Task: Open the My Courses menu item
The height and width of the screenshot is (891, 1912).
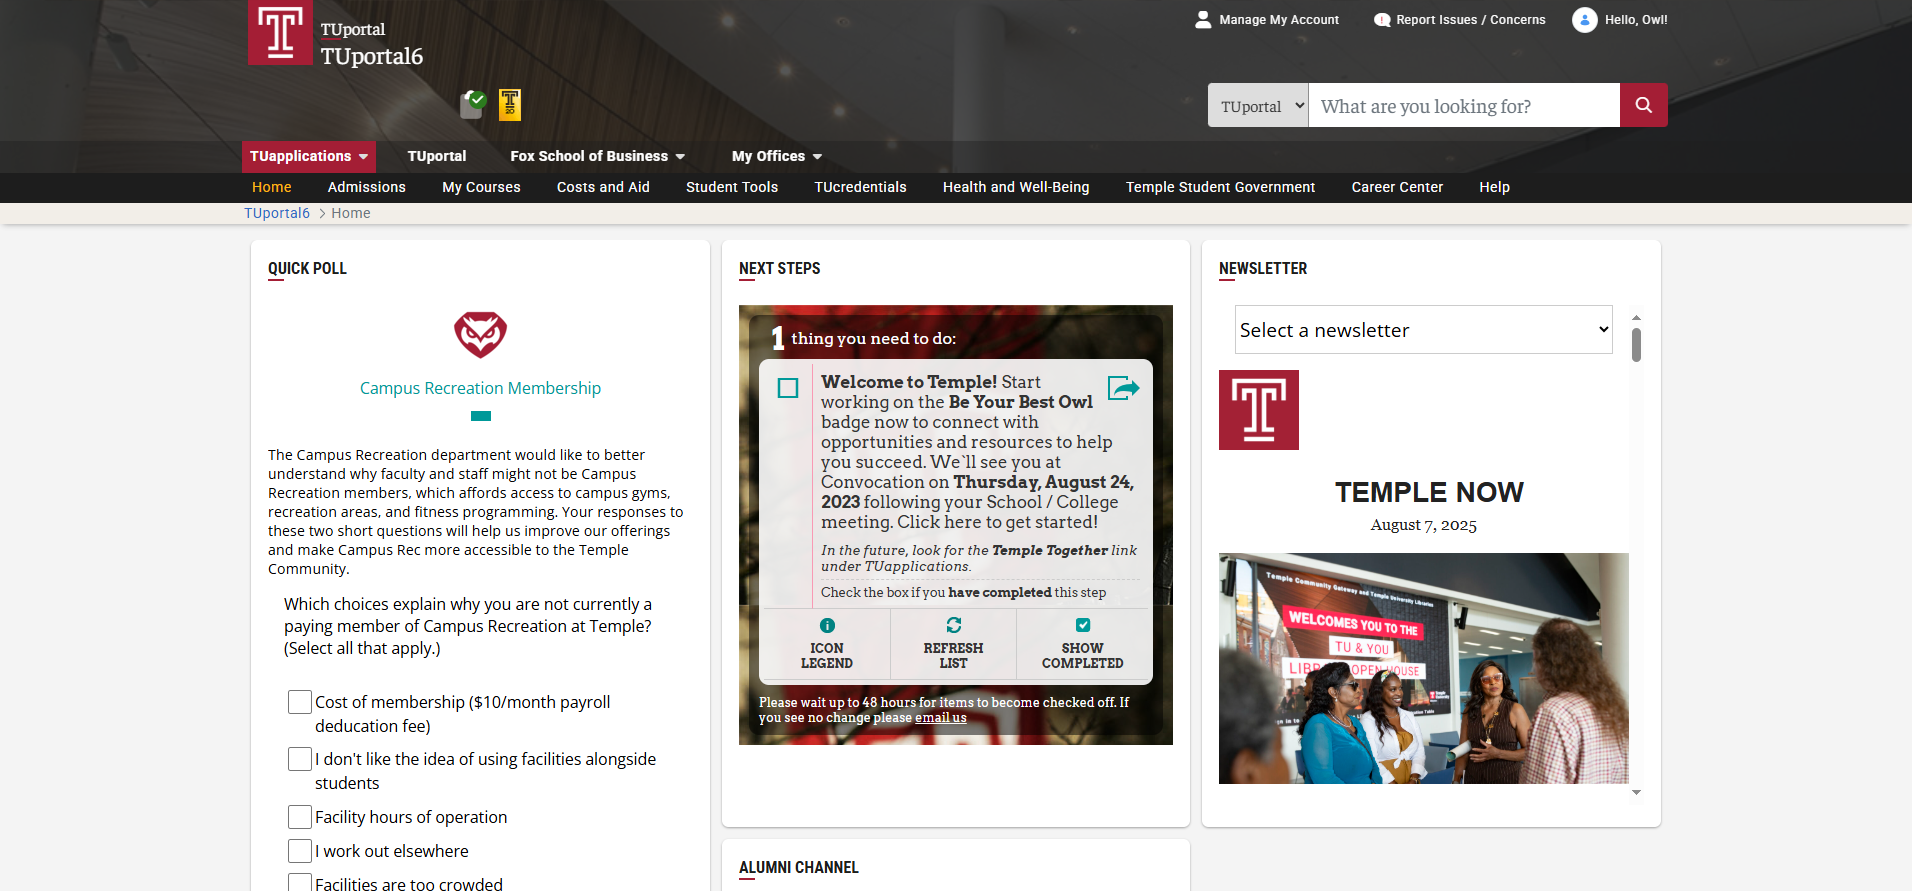Action: [481, 187]
